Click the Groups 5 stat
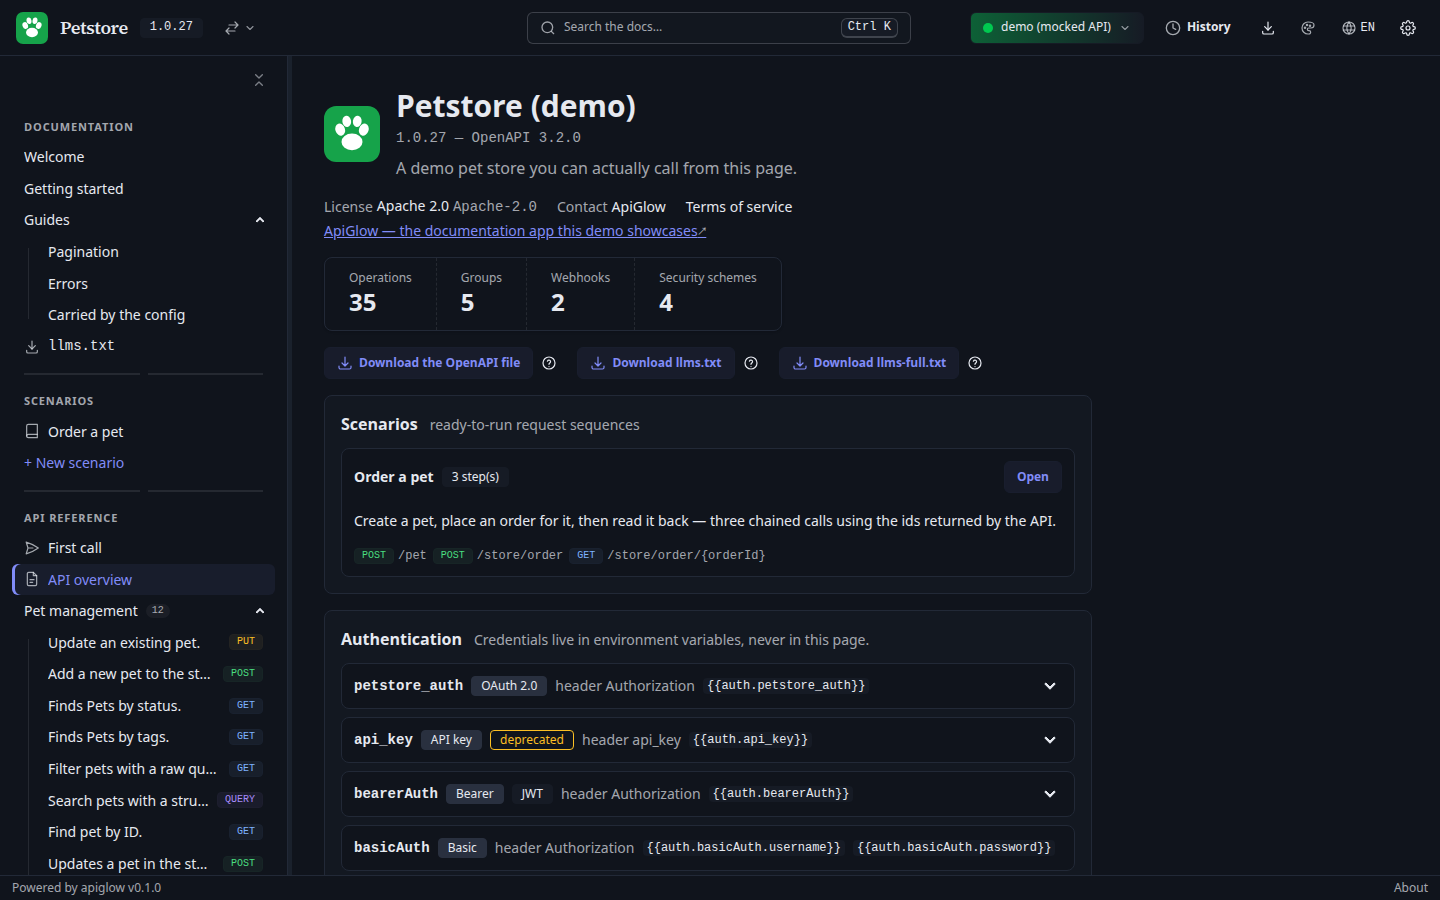The height and width of the screenshot is (900, 1440). [x=481, y=293]
